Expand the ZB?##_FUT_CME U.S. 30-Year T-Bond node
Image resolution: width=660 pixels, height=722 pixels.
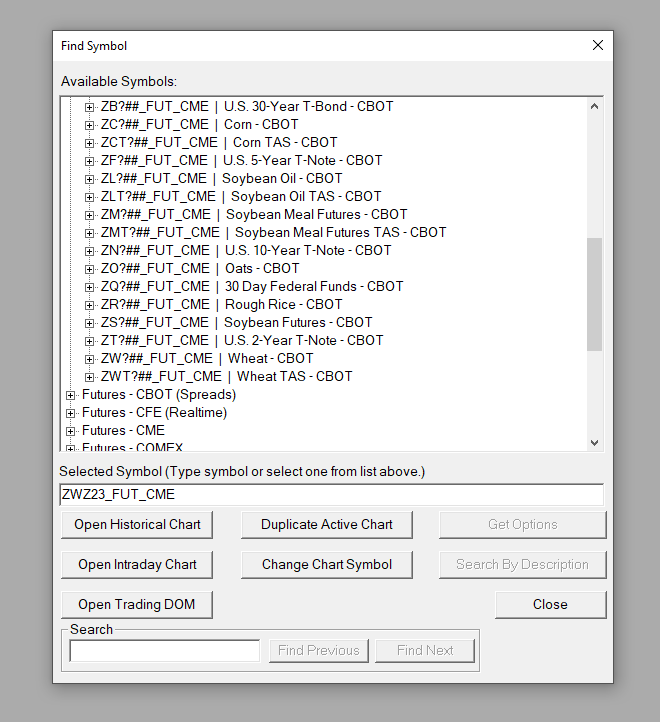(89, 107)
